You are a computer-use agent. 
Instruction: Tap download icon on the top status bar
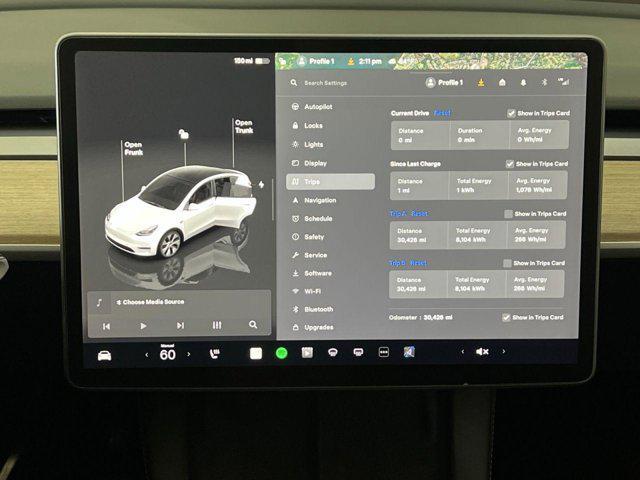(351, 62)
